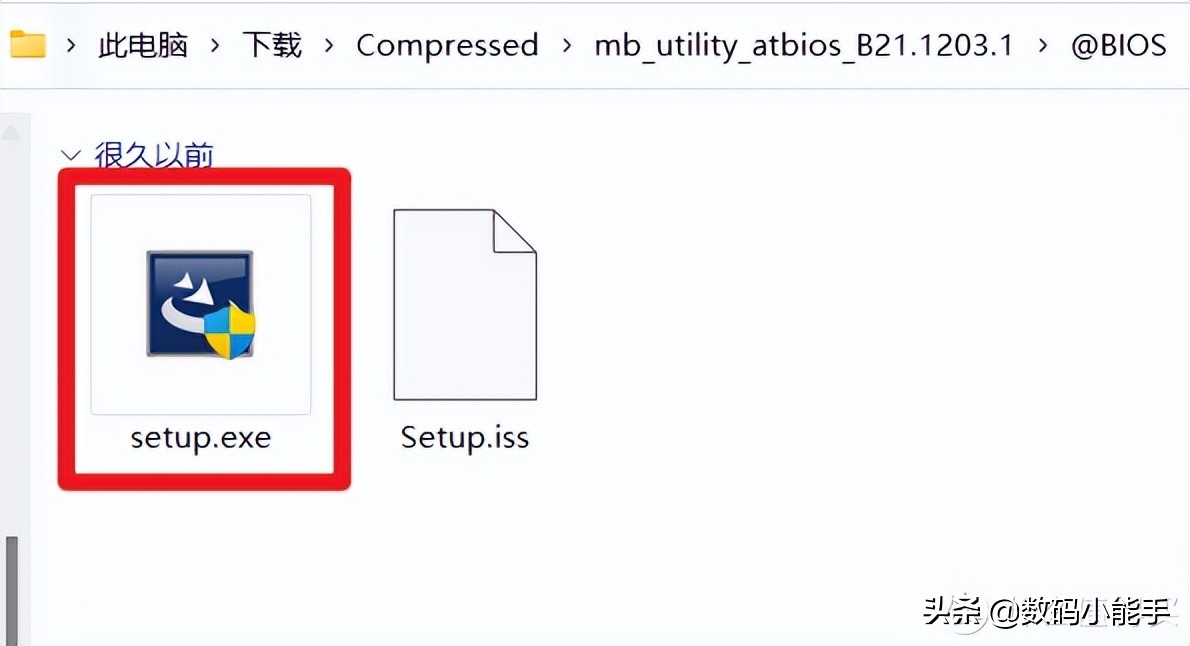1190x646 pixels.
Task: Click the Setup.iss file name label
Action: [464, 438]
